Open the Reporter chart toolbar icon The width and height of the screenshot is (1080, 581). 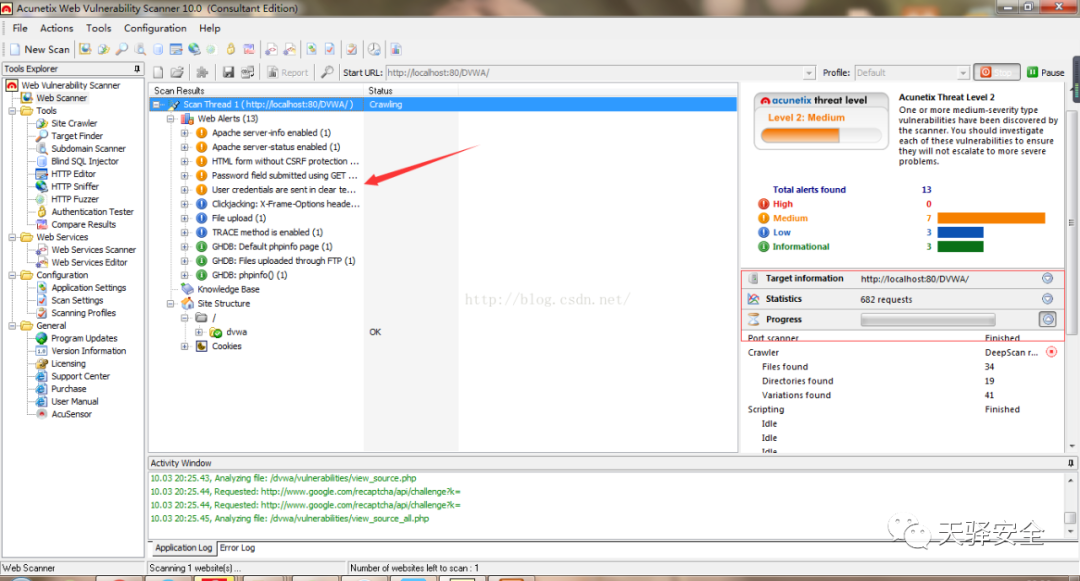pyautogui.click(x=396, y=49)
